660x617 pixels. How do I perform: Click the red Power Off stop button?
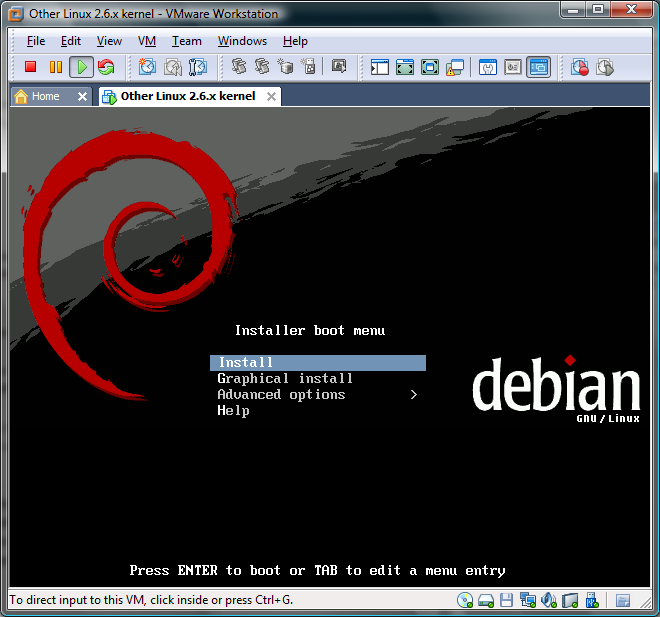point(30,67)
